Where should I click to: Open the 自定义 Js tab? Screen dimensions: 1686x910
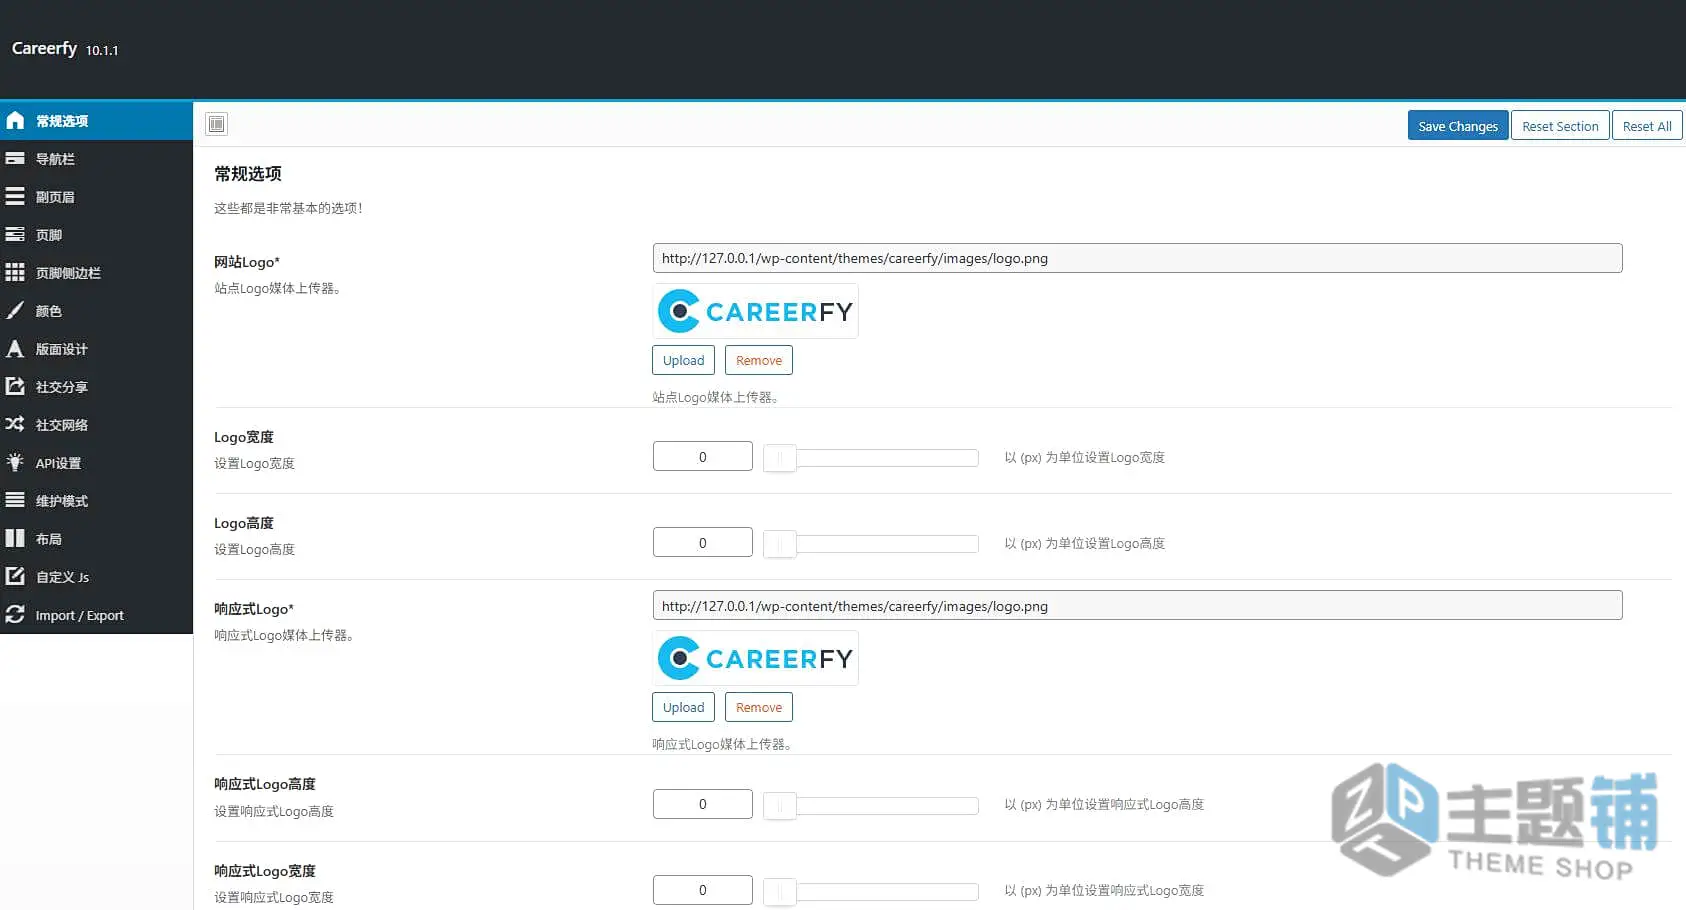tap(96, 577)
